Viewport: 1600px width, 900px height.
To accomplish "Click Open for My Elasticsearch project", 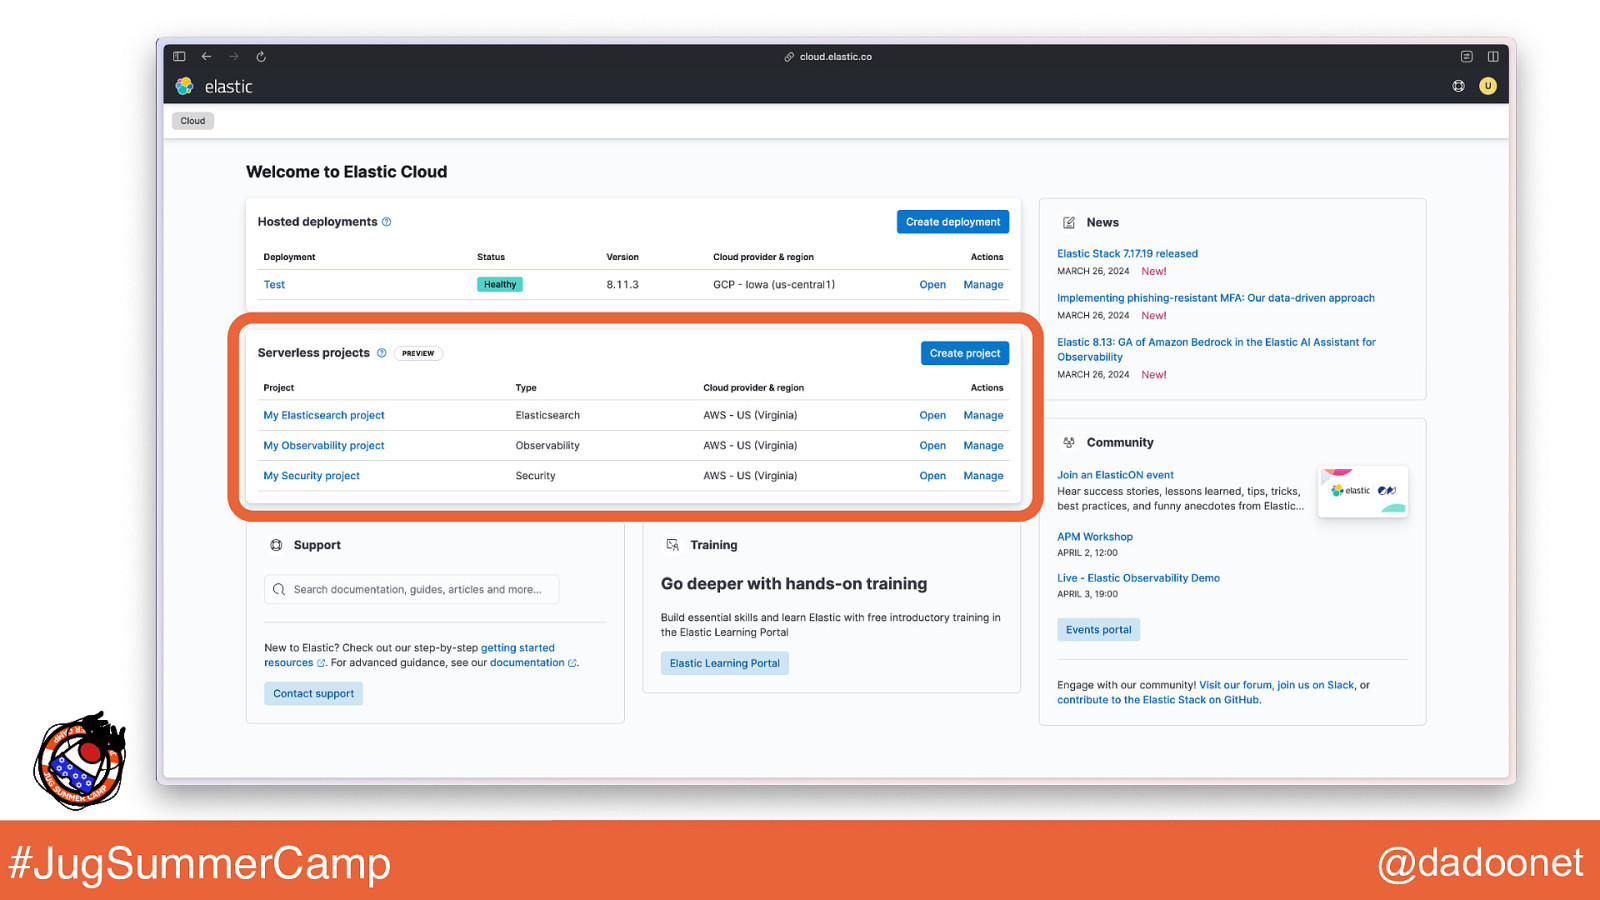I will click(x=933, y=415).
